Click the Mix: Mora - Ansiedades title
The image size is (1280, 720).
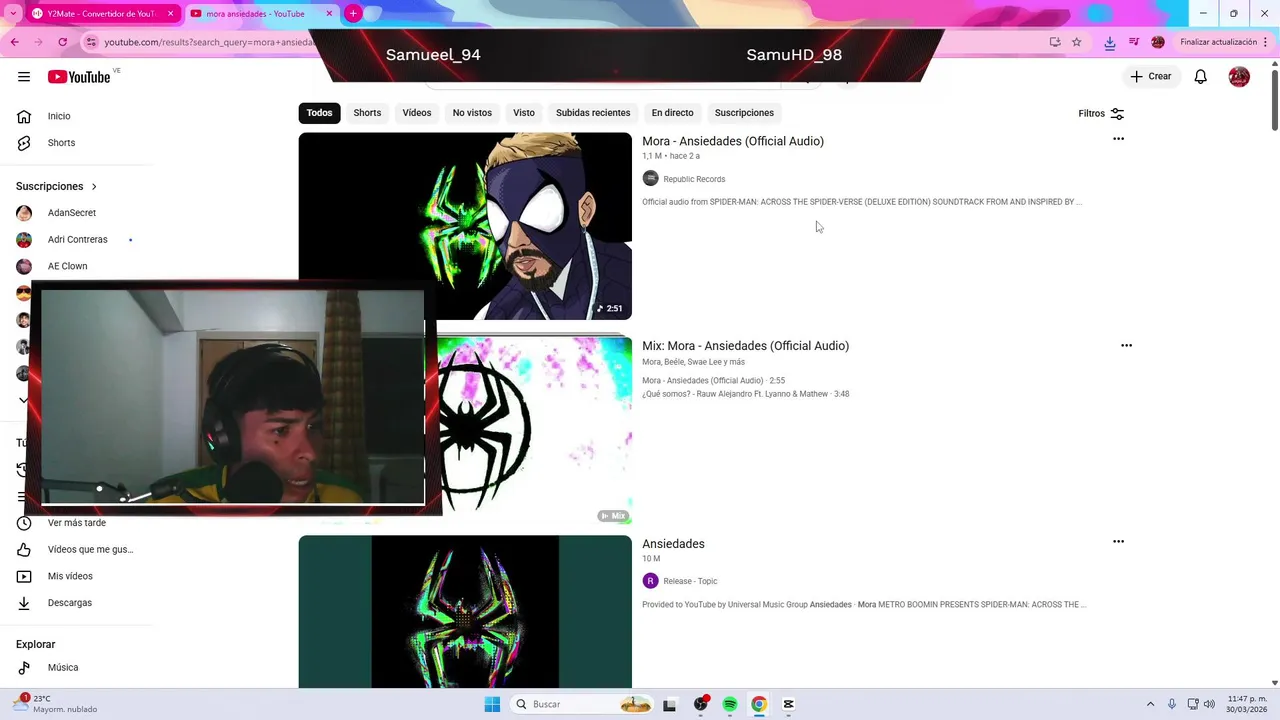click(745, 346)
